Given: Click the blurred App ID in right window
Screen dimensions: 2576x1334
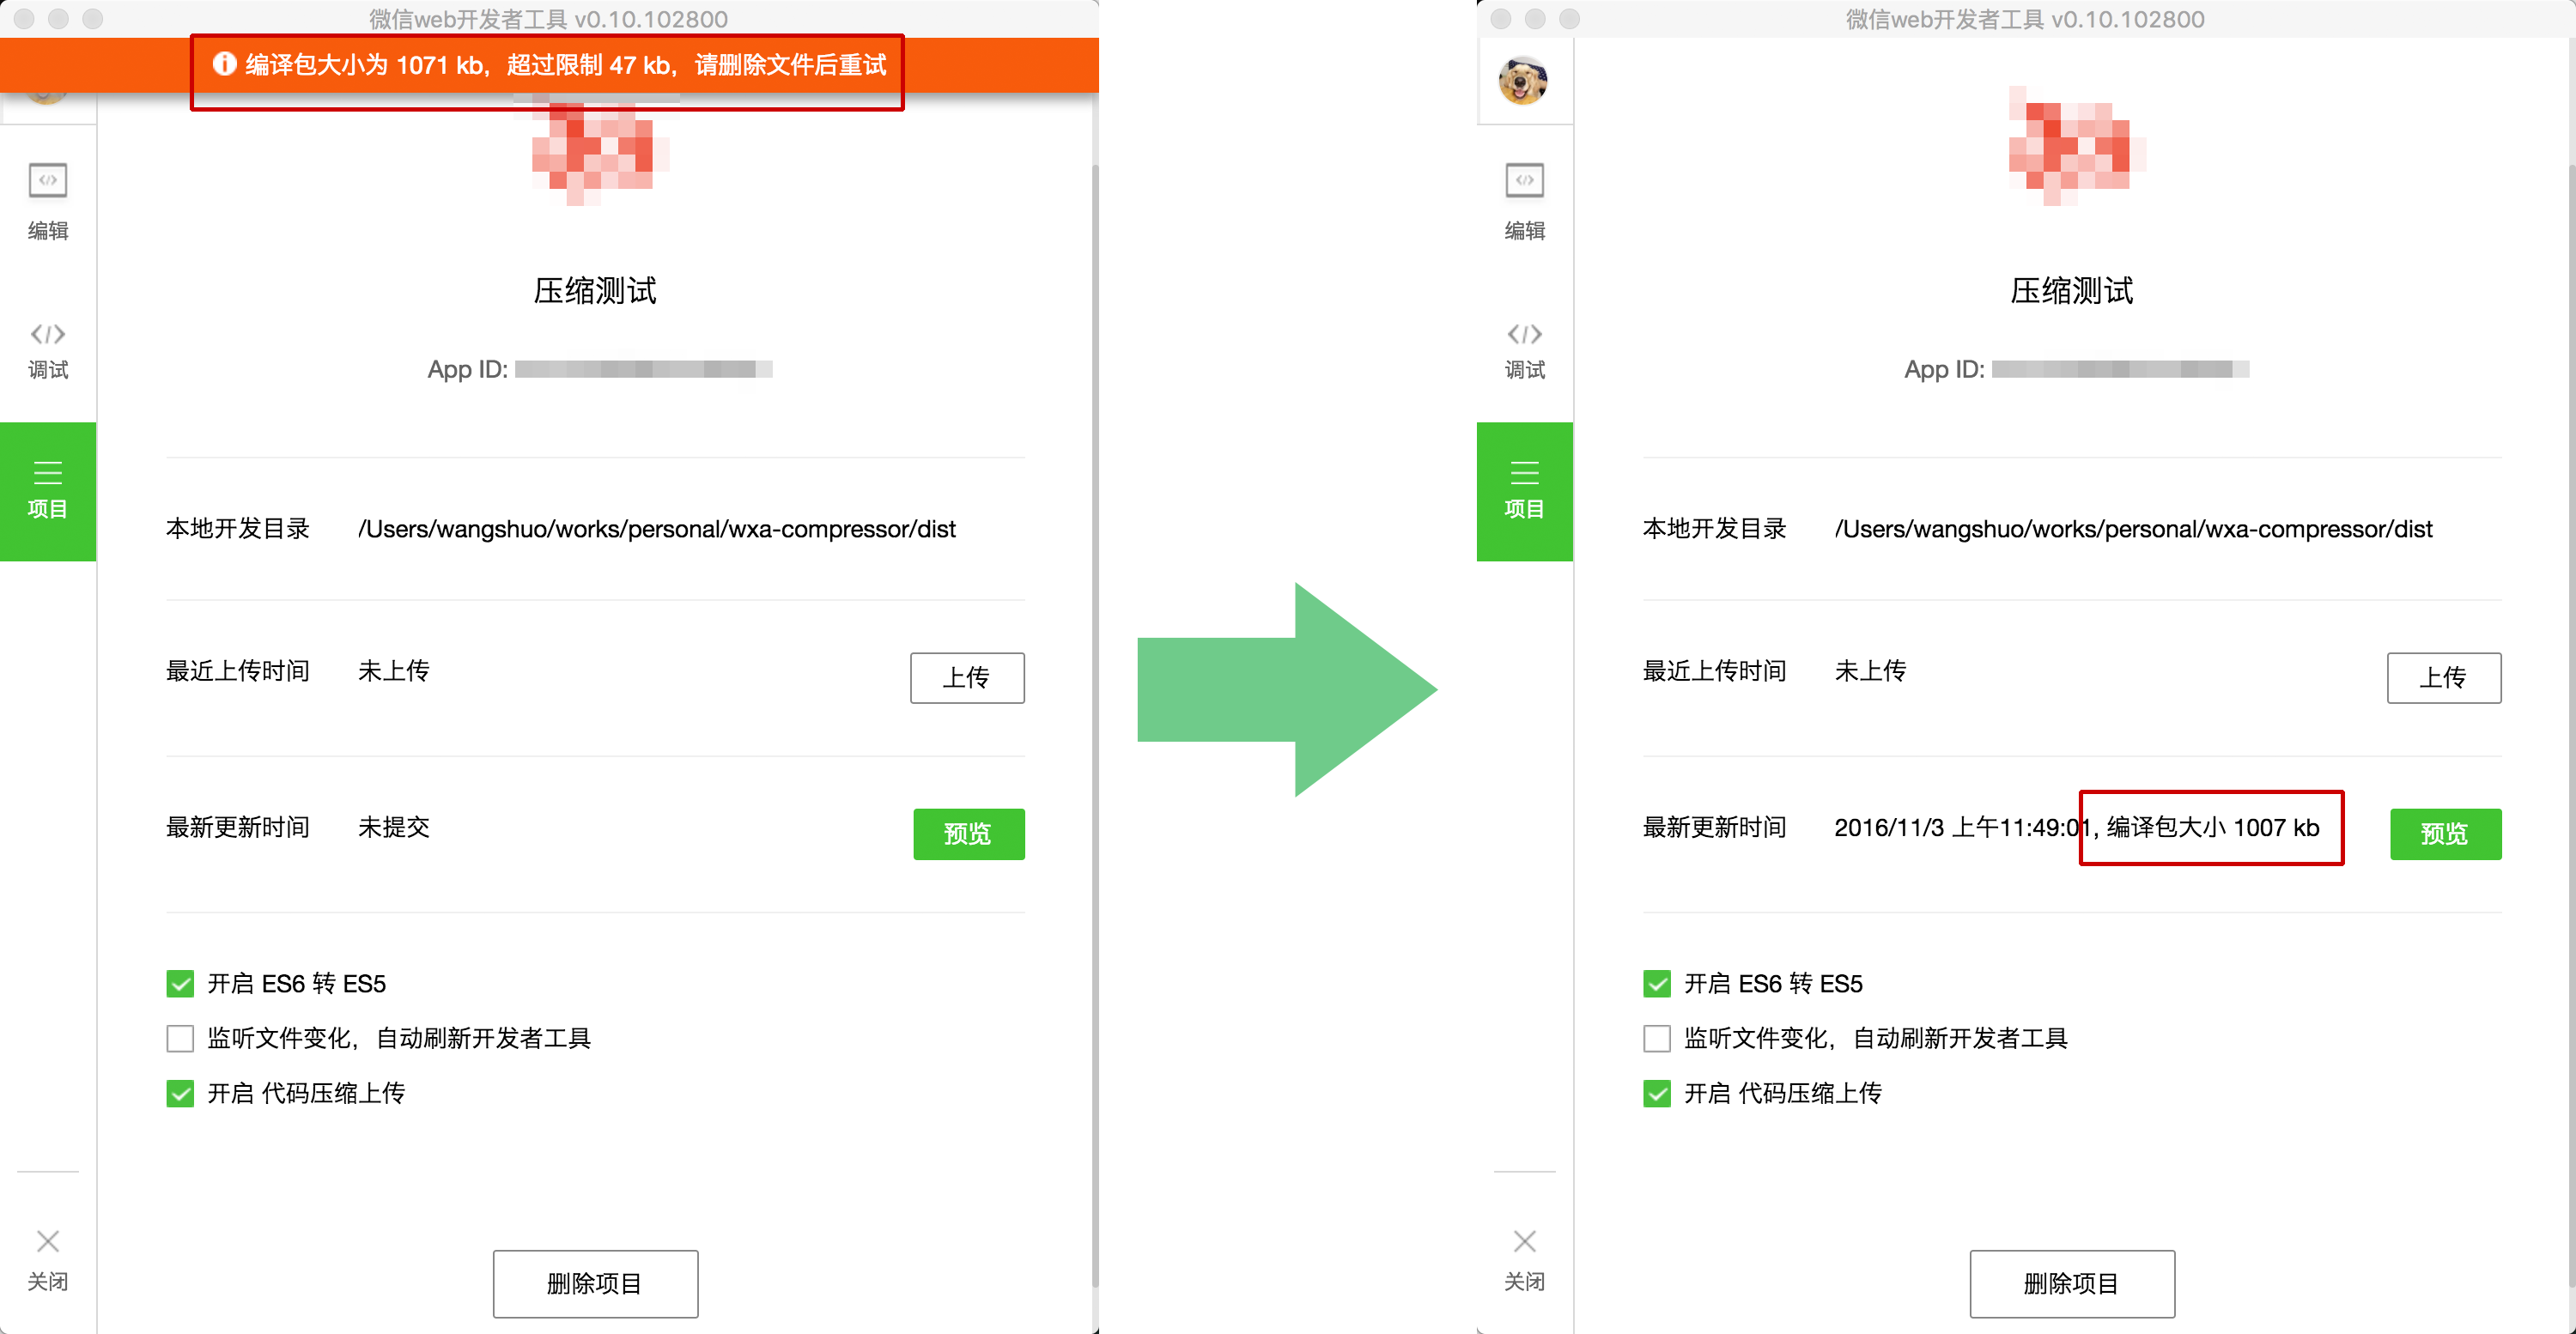Looking at the screenshot, I should tap(2121, 369).
